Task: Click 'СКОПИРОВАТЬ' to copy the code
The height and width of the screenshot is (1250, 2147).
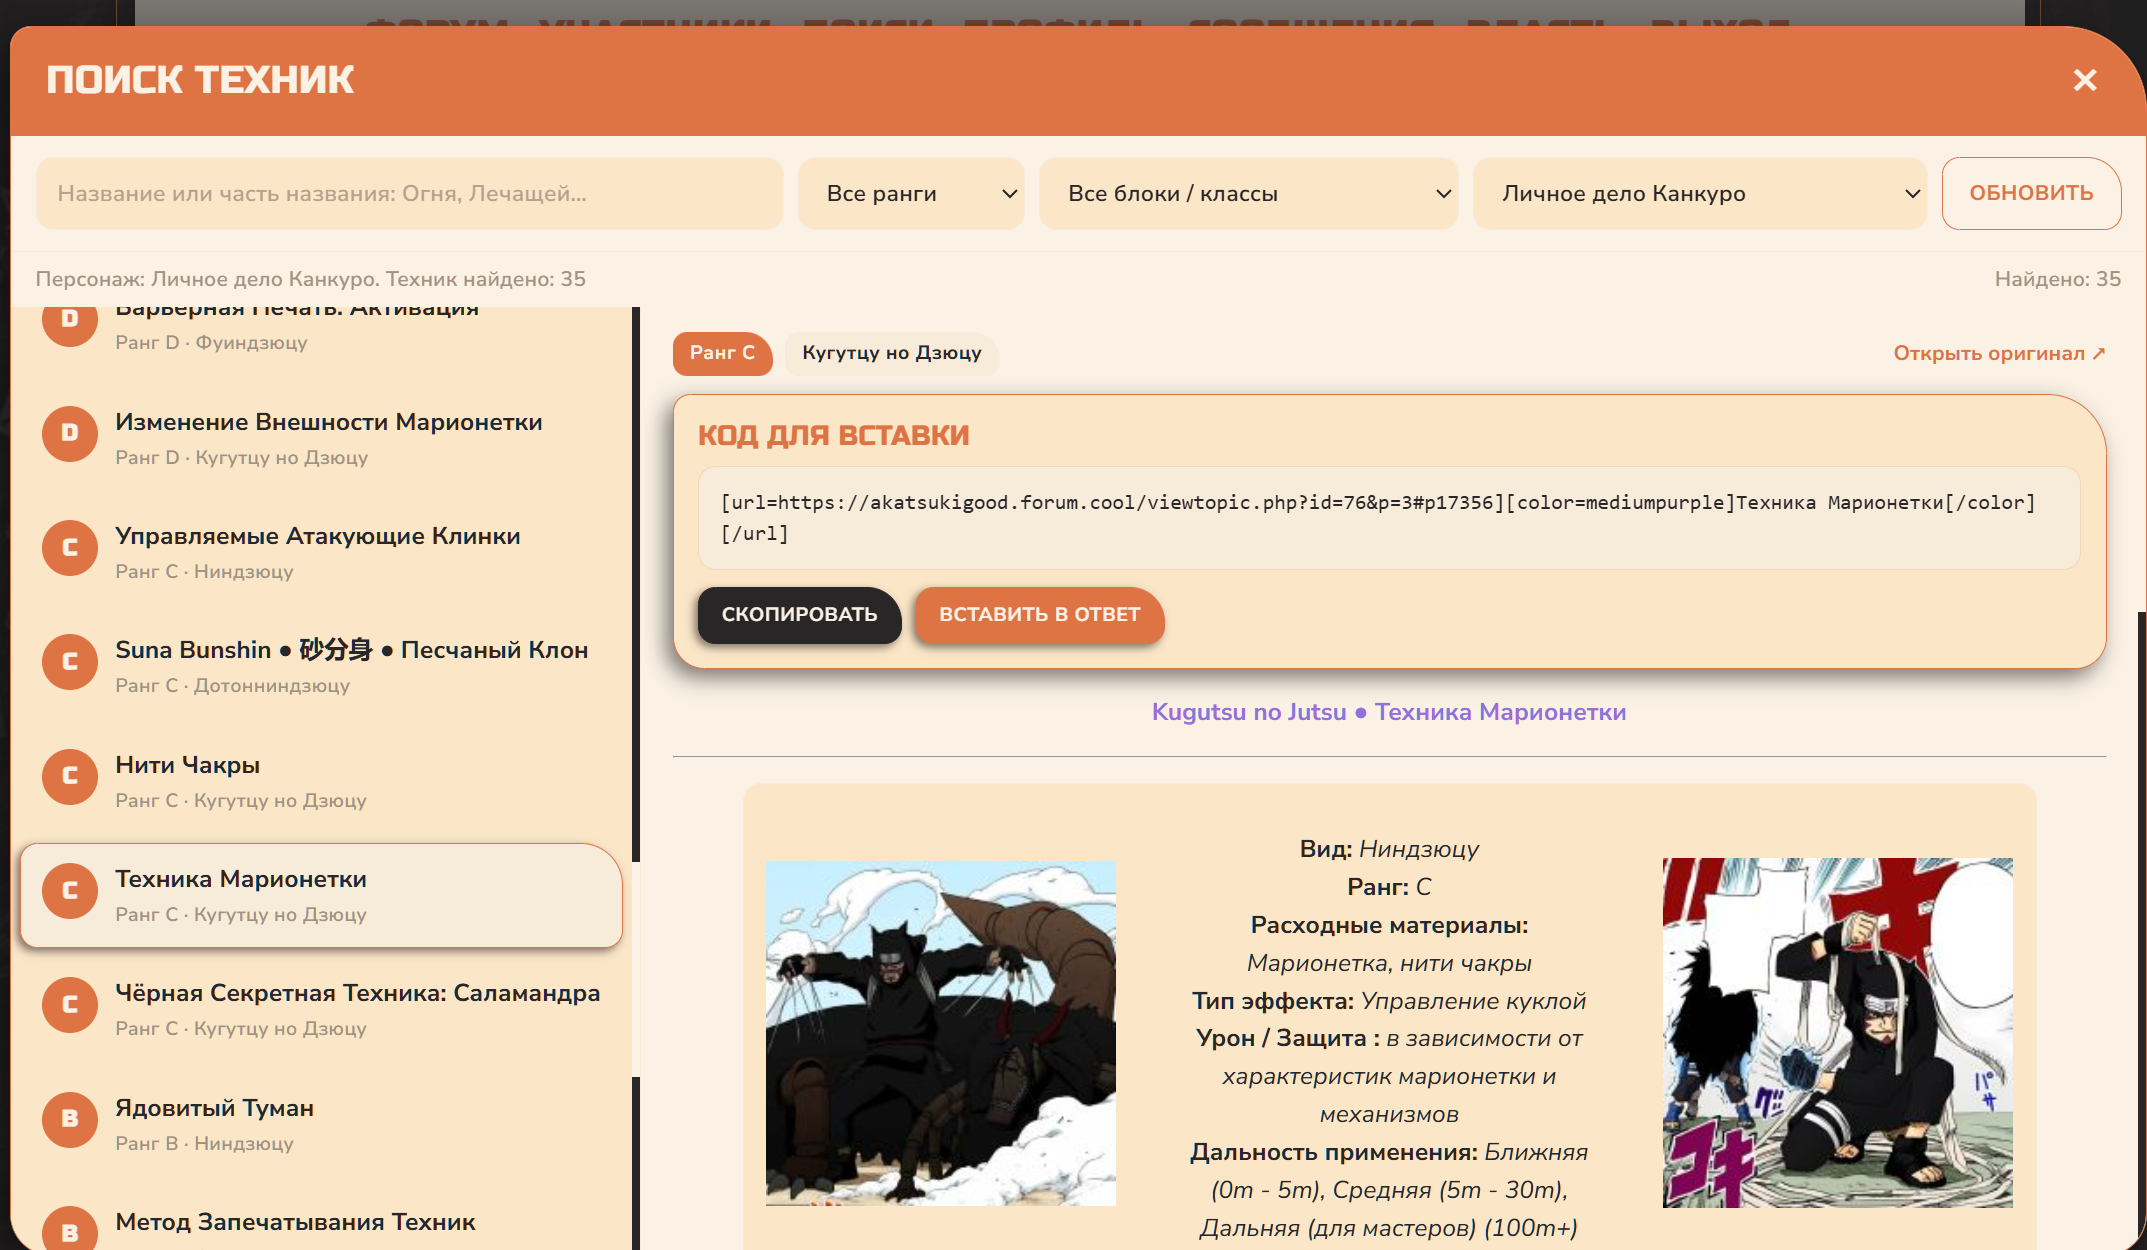Action: (x=799, y=615)
